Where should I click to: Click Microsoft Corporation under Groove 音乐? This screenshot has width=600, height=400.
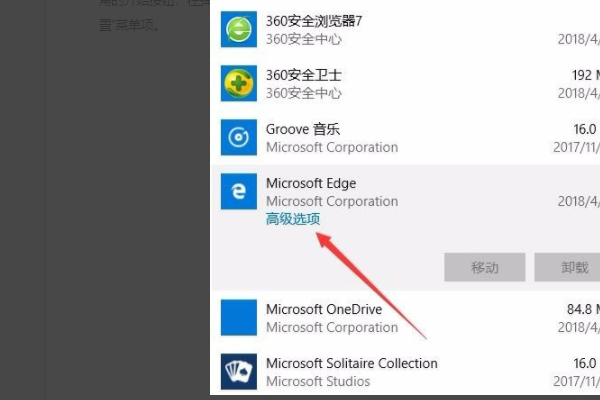(332, 147)
